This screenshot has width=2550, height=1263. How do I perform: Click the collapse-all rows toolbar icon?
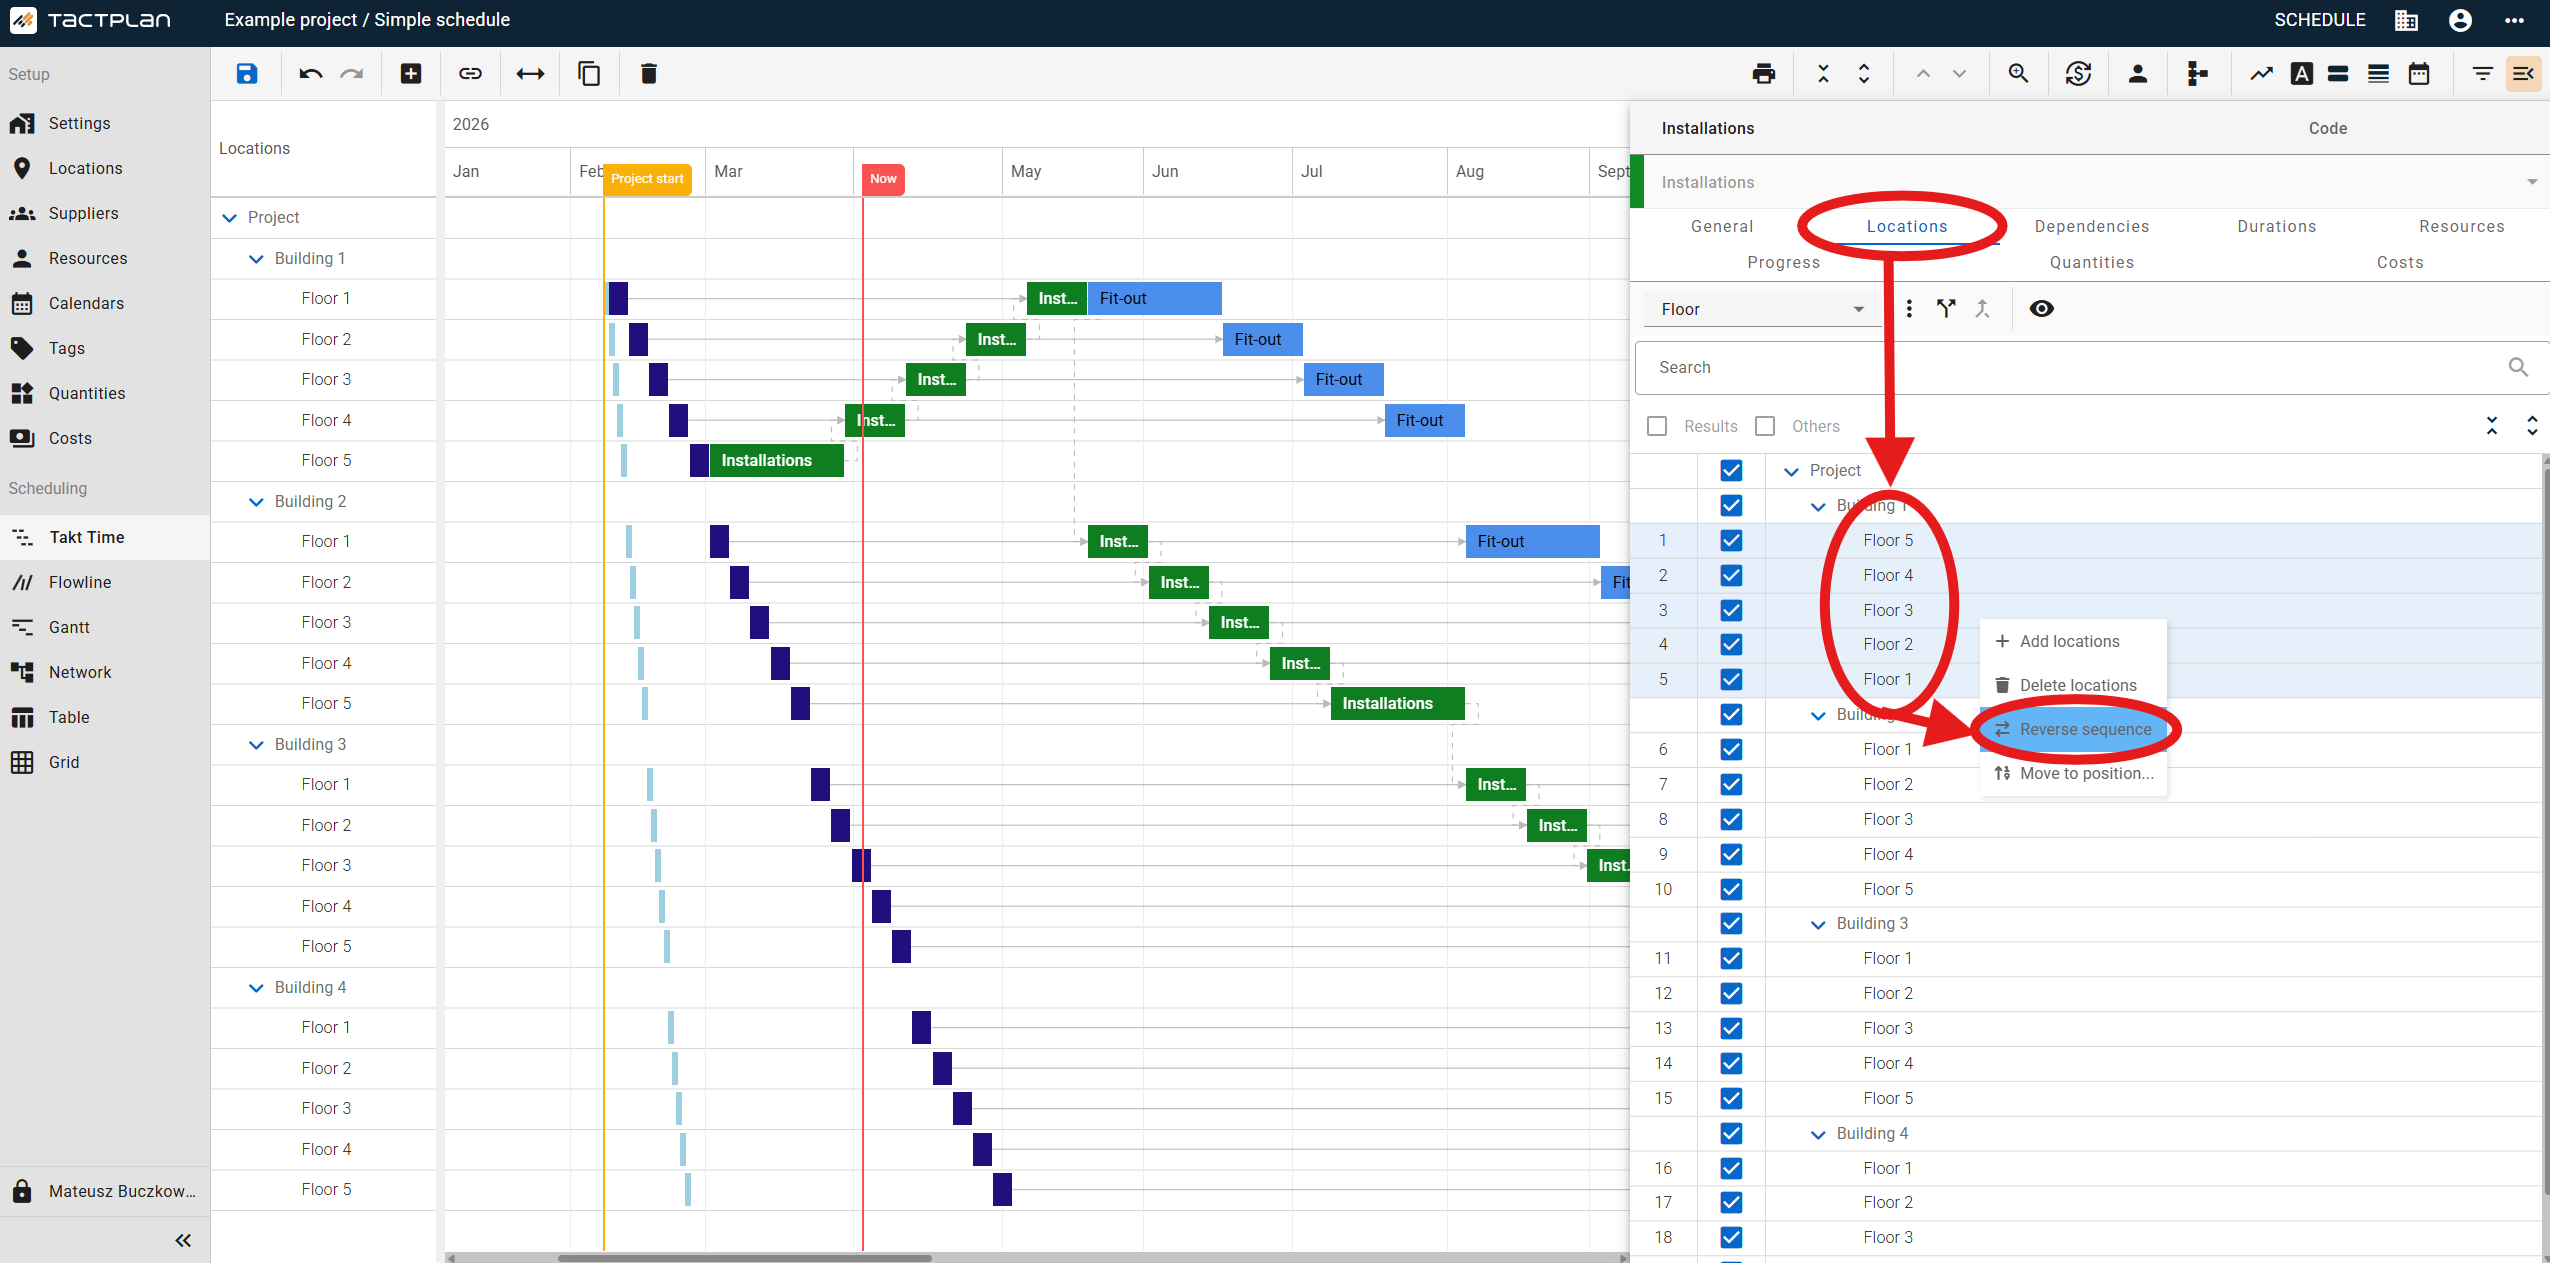pos(1823,73)
